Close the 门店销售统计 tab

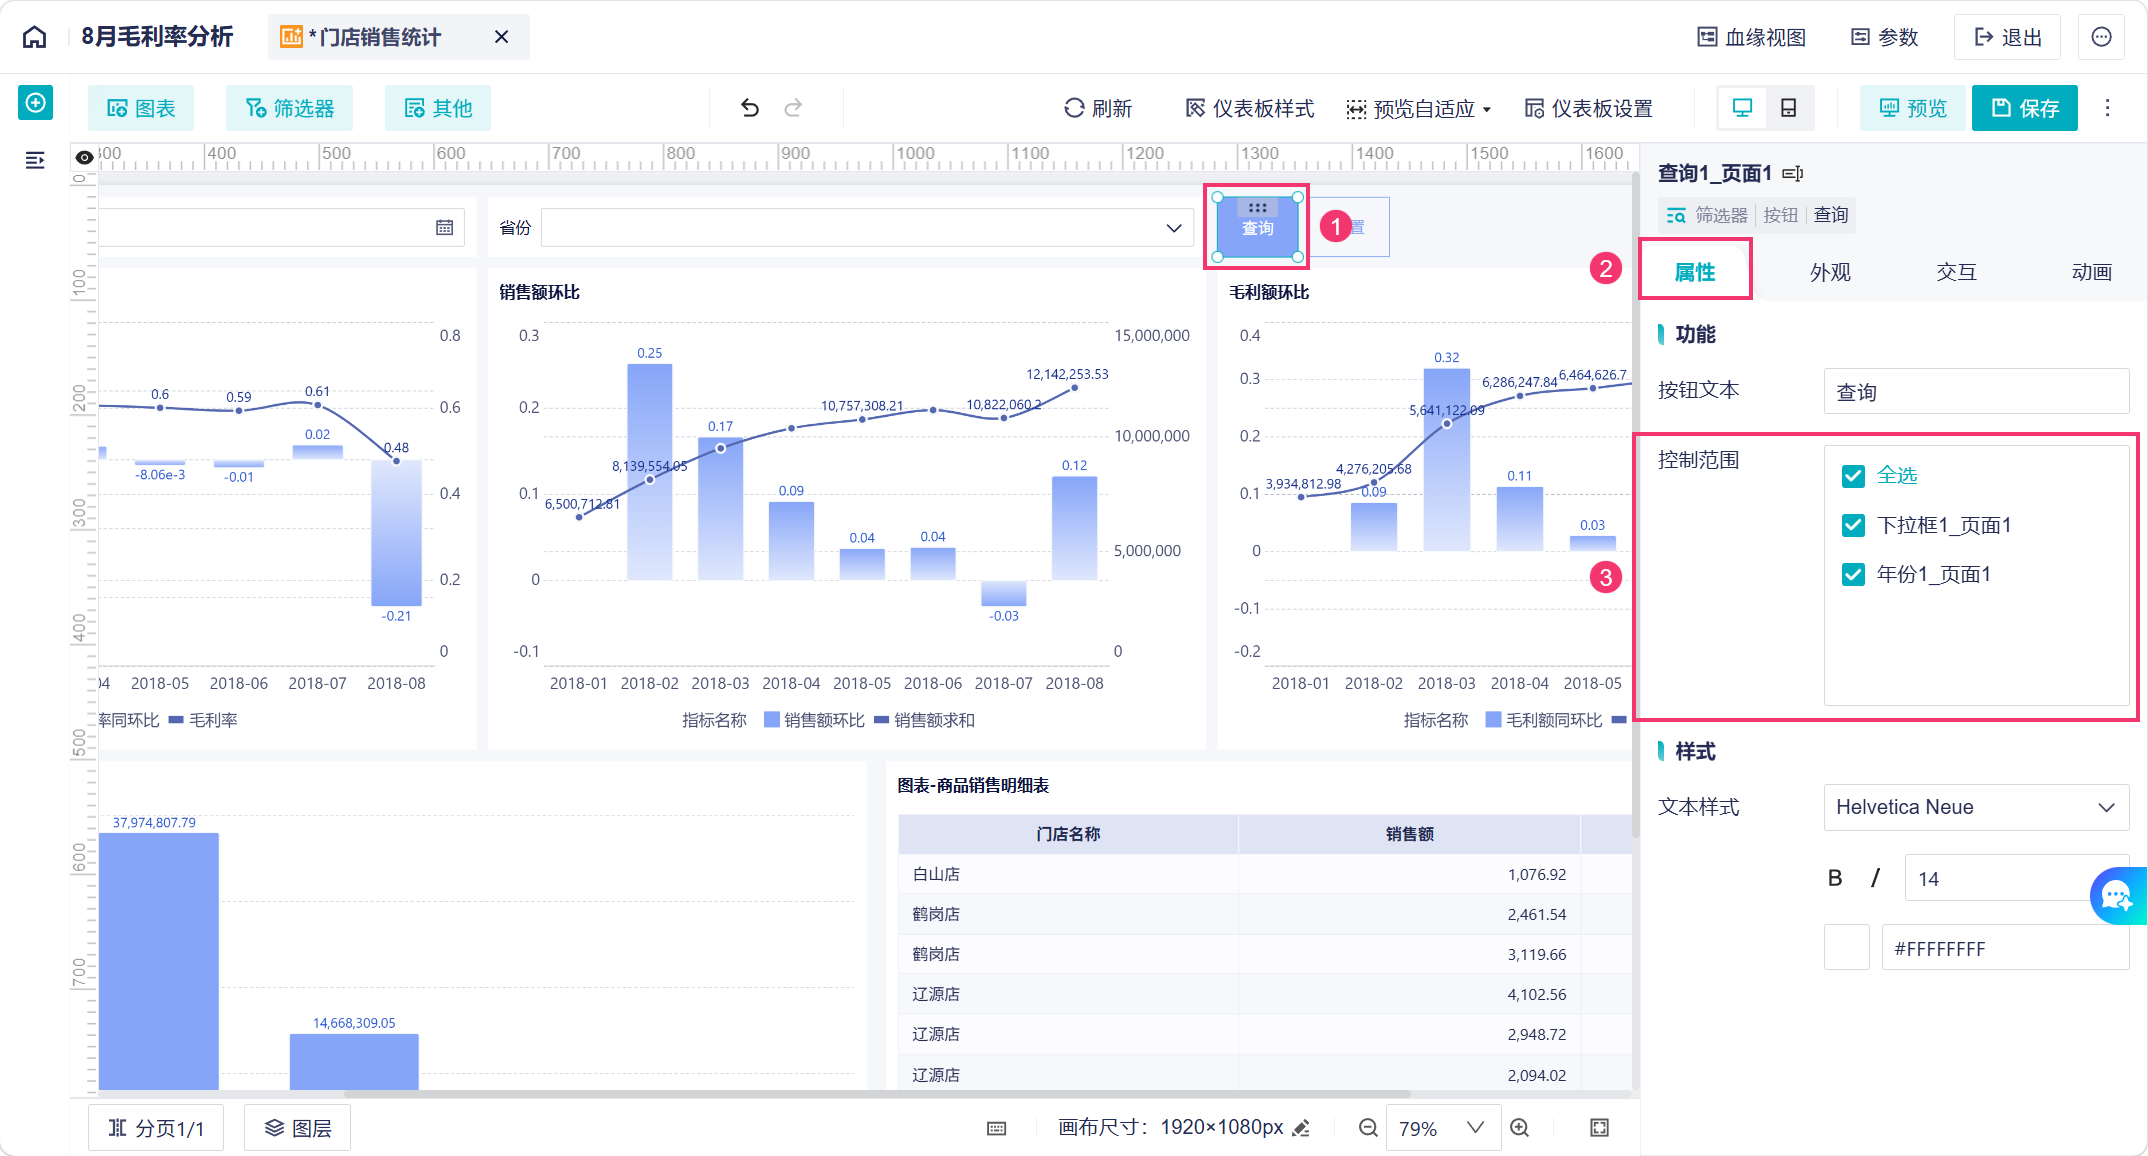point(502,37)
